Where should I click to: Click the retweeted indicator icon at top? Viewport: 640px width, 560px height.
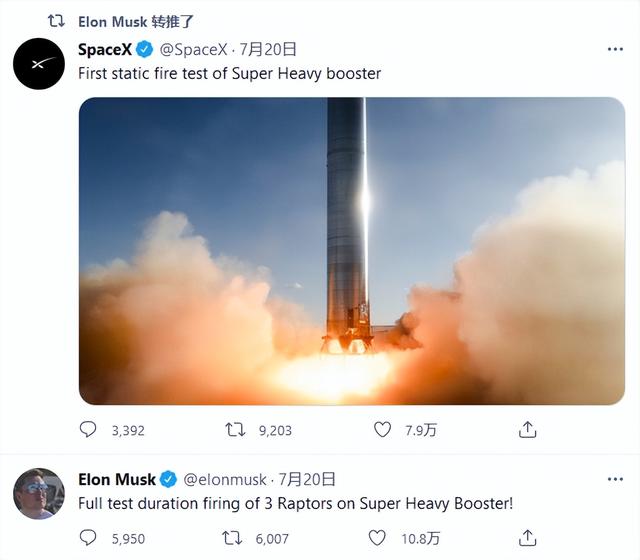tap(56, 20)
